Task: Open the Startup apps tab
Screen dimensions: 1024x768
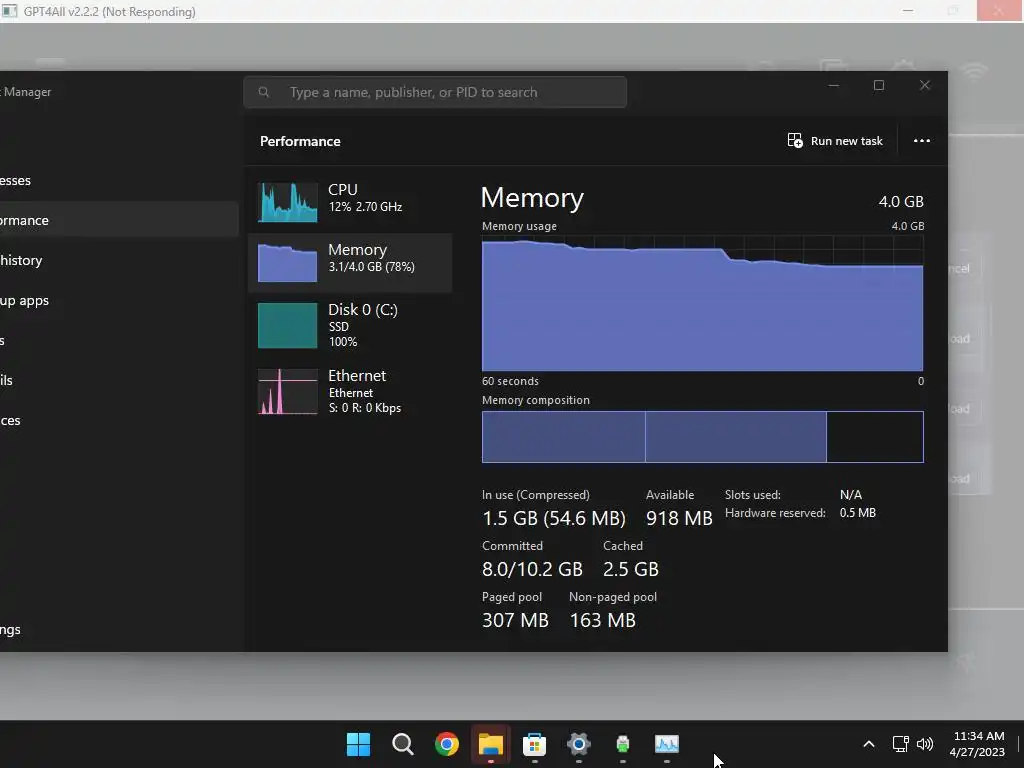Action: pyautogui.click(x=118, y=300)
